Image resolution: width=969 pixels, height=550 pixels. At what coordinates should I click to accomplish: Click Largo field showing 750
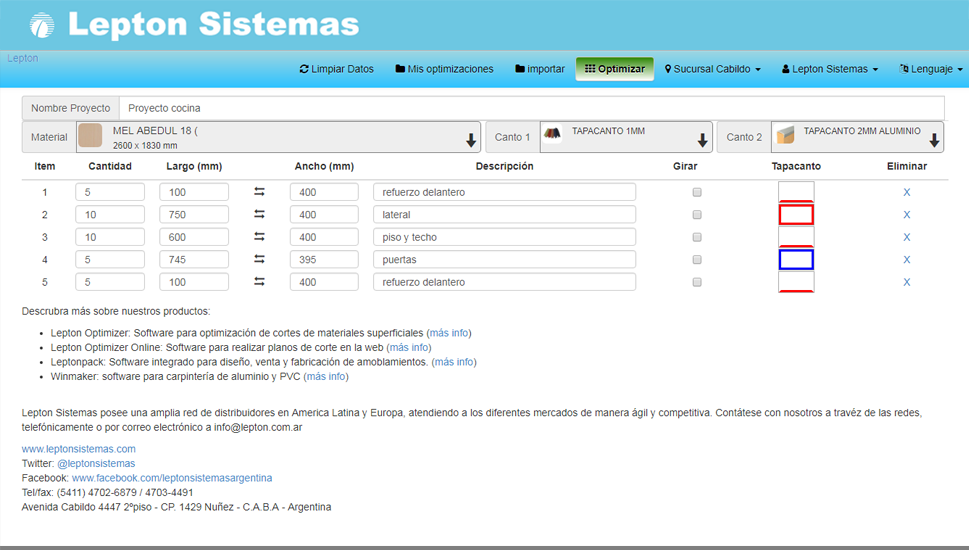(194, 214)
